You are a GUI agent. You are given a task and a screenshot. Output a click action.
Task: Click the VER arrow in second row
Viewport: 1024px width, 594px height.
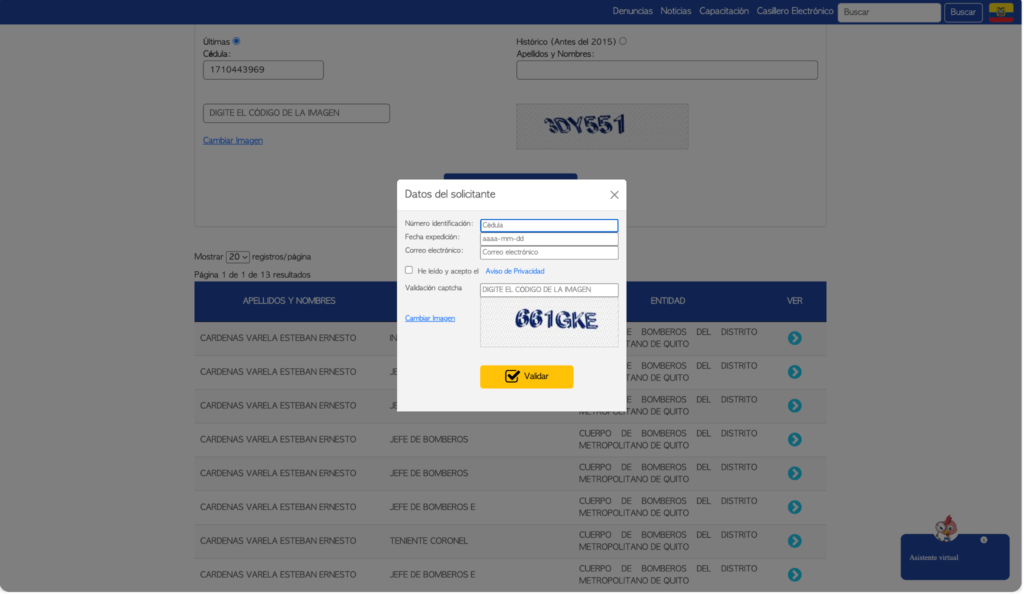(x=794, y=372)
